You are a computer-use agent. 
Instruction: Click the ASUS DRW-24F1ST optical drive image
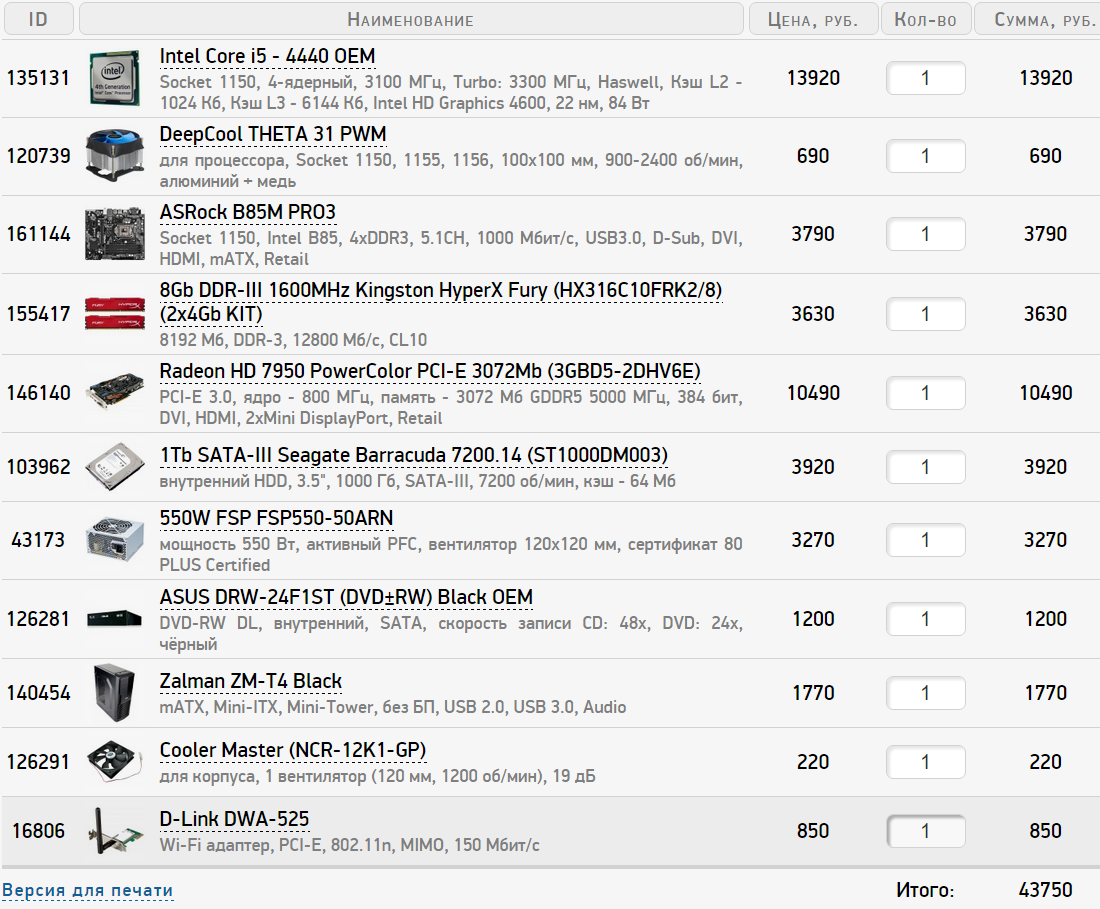tap(115, 619)
